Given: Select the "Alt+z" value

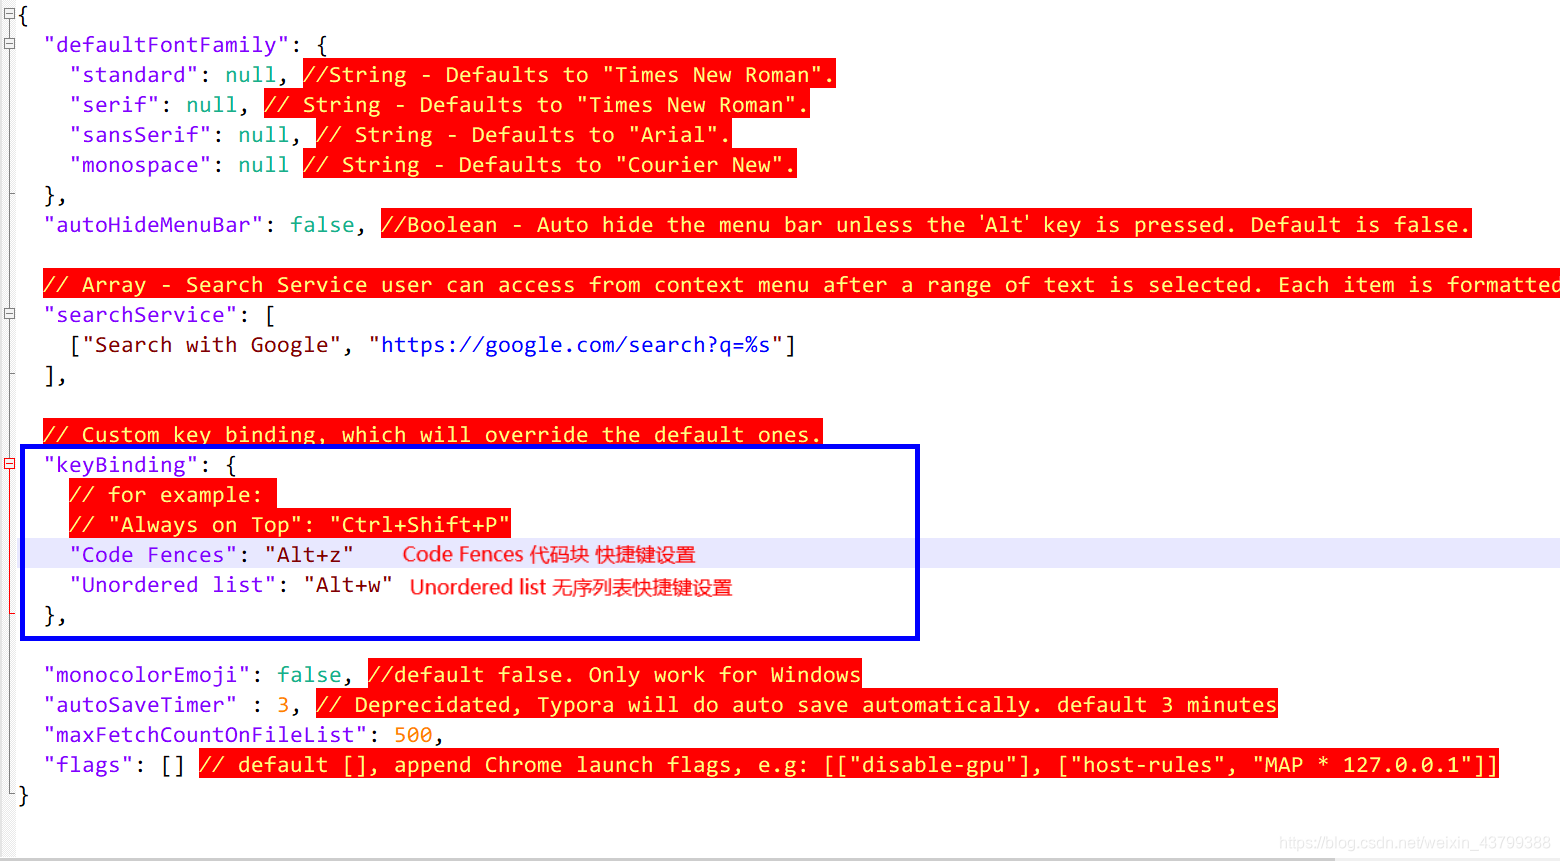Looking at the screenshot, I should [x=309, y=555].
